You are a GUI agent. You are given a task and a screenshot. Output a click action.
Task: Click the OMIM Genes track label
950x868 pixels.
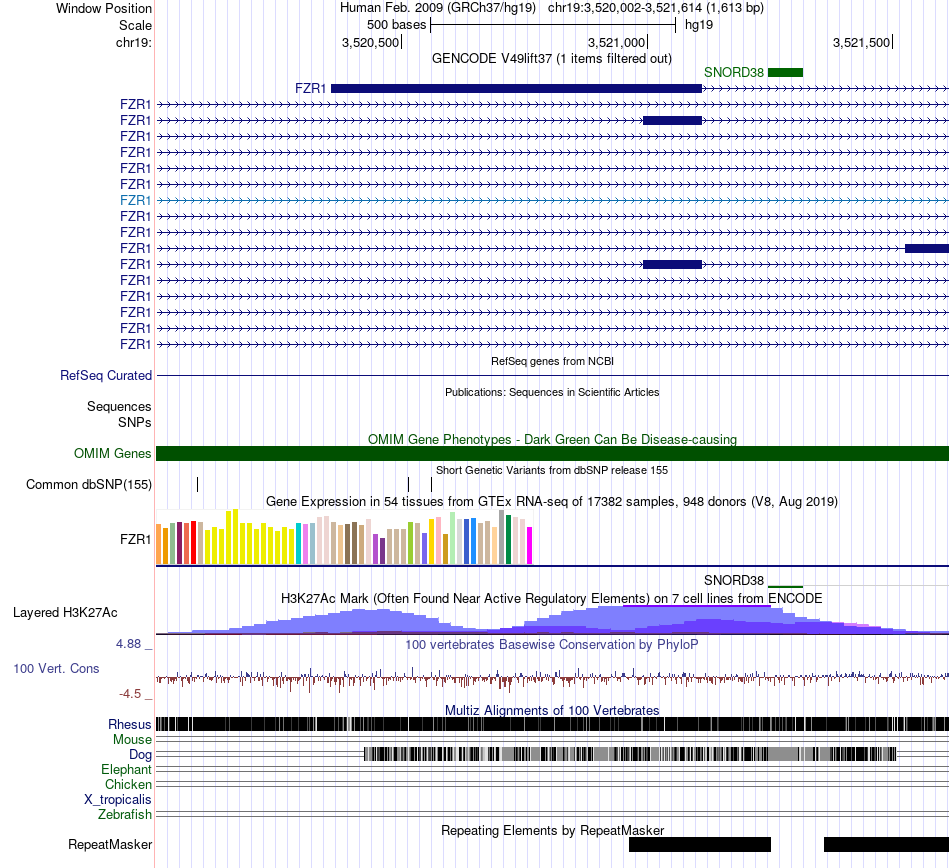click(x=113, y=454)
